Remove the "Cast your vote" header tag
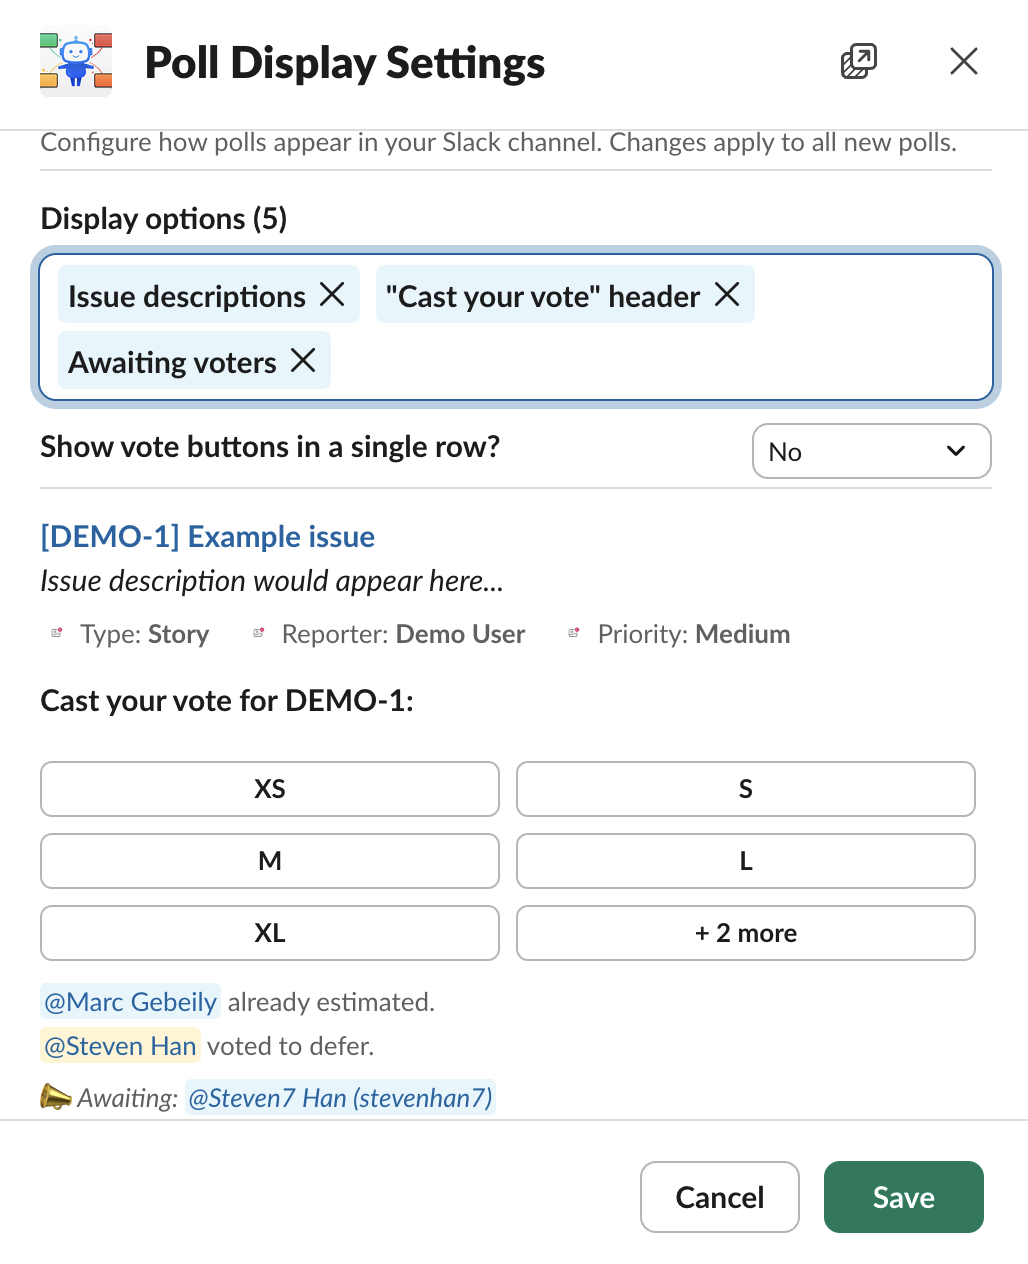The height and width of the screenshot is (1264, 1028). pyautogui.click(x=727, y=295)
